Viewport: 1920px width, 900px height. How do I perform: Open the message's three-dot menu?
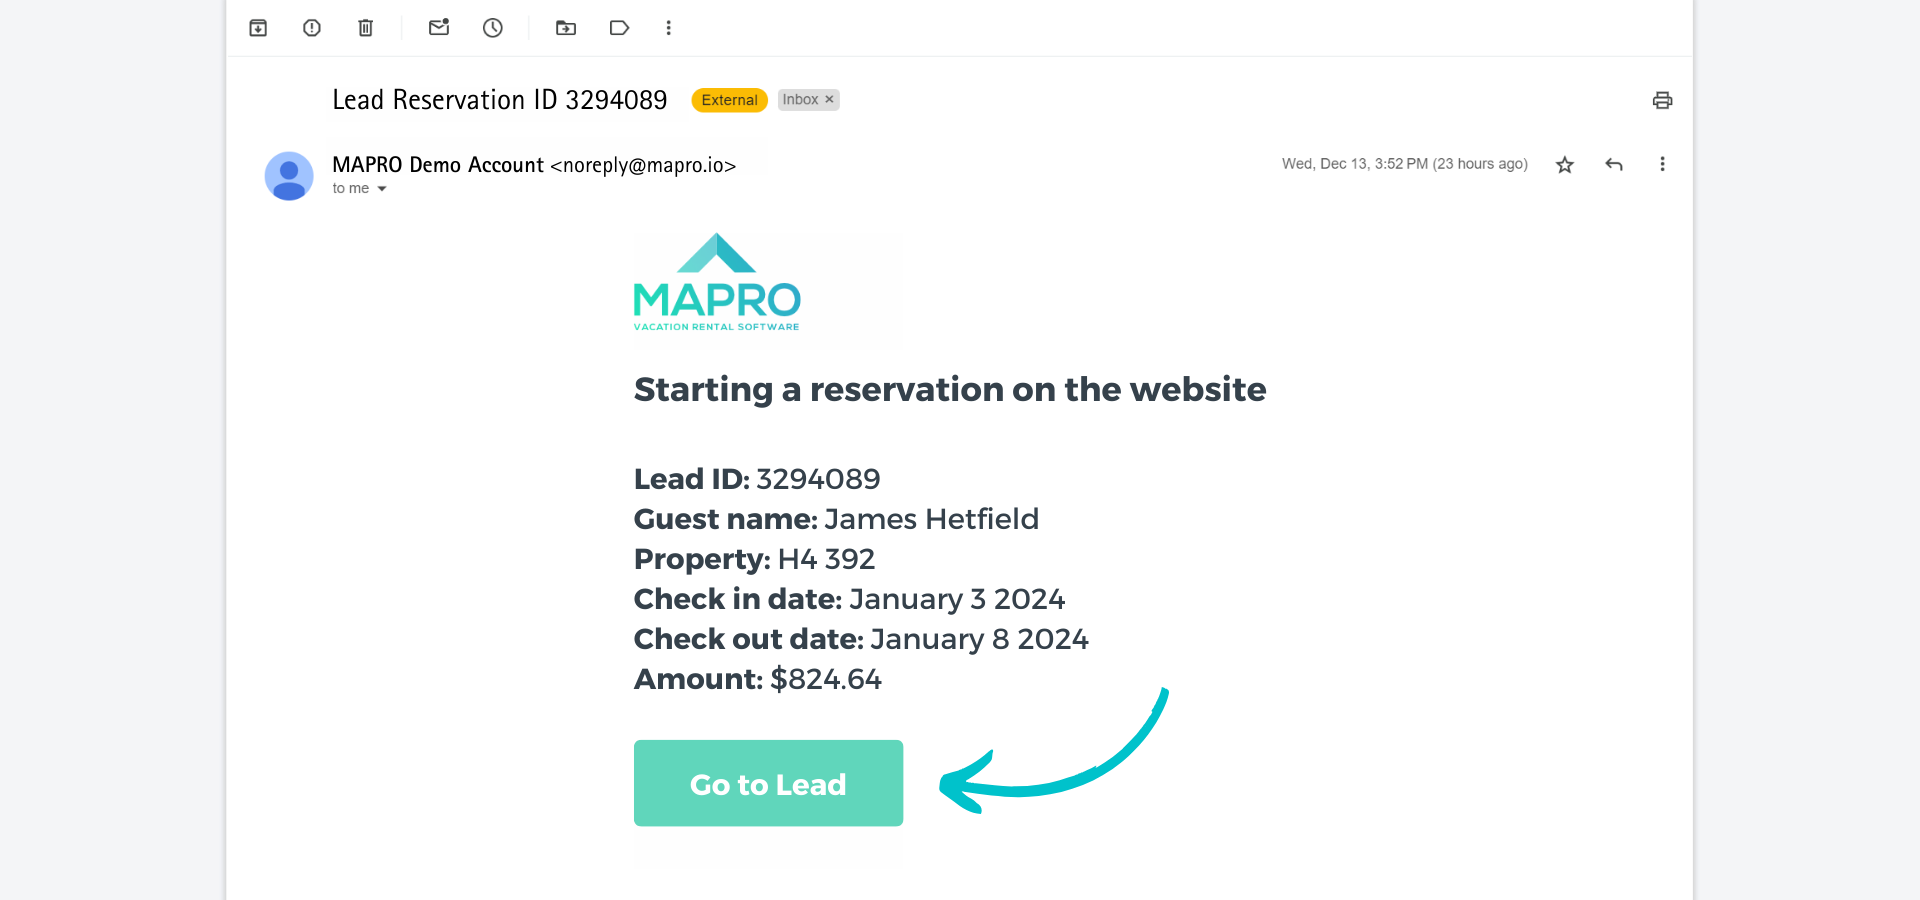pyautogui.click(x=1662, y=164)
